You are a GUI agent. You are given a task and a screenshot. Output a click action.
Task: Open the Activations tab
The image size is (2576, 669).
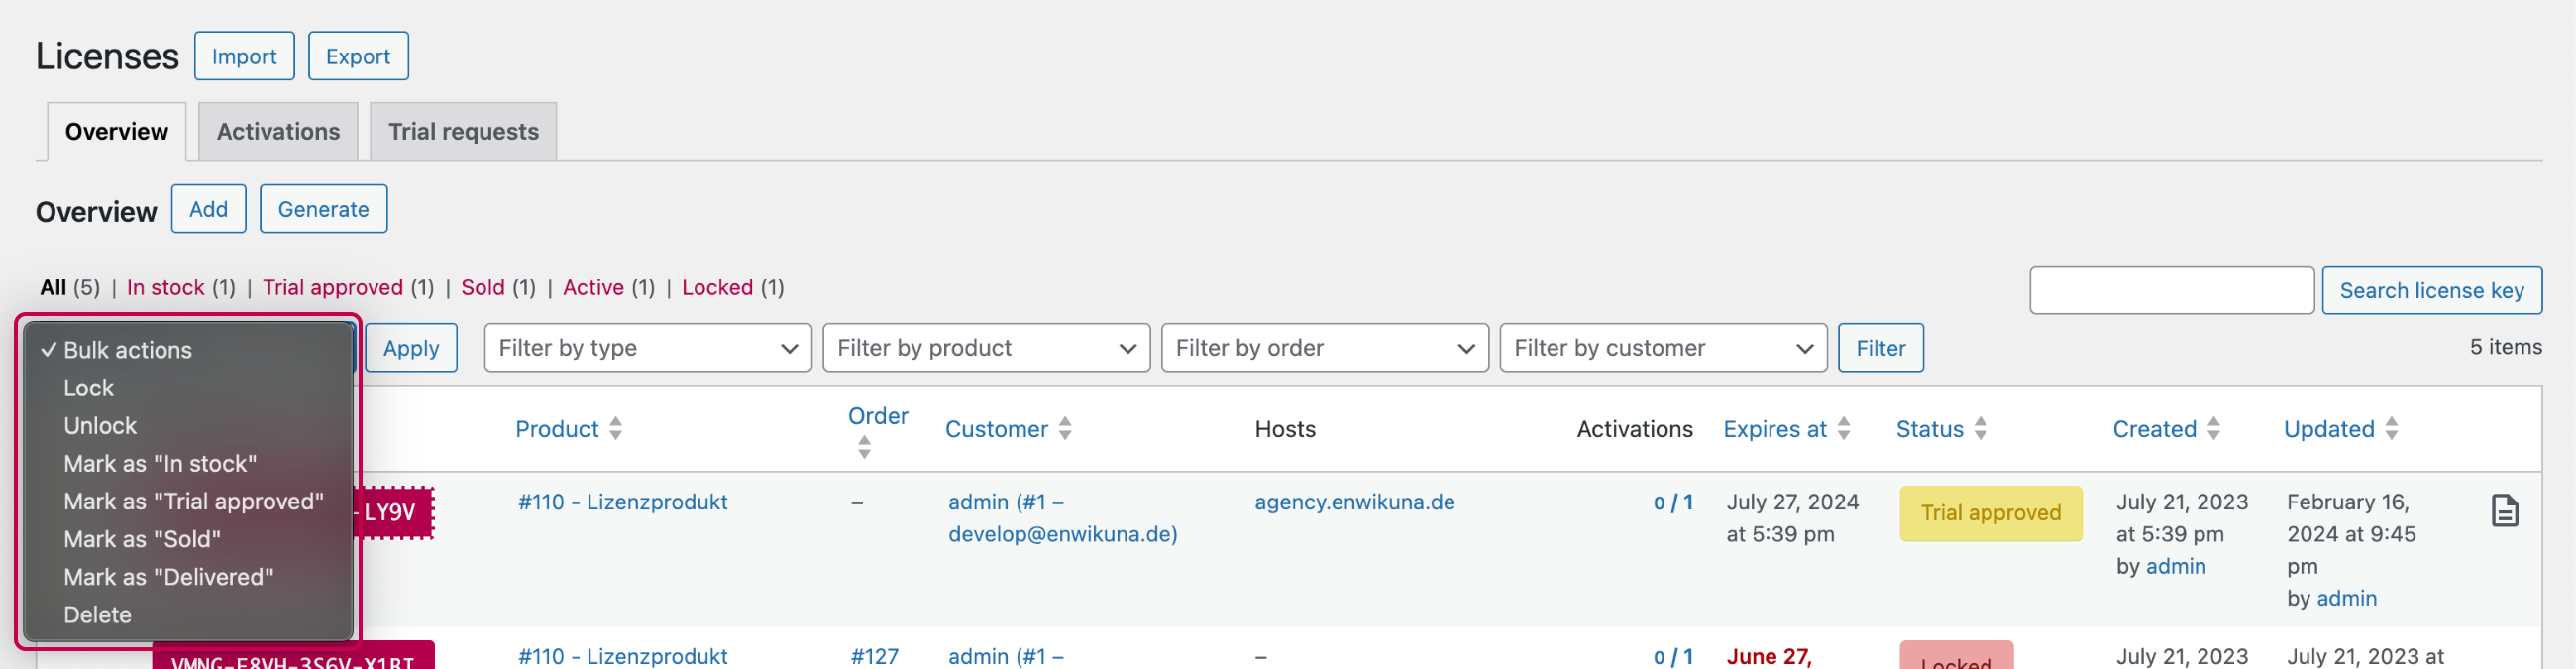tap(278, 131)
